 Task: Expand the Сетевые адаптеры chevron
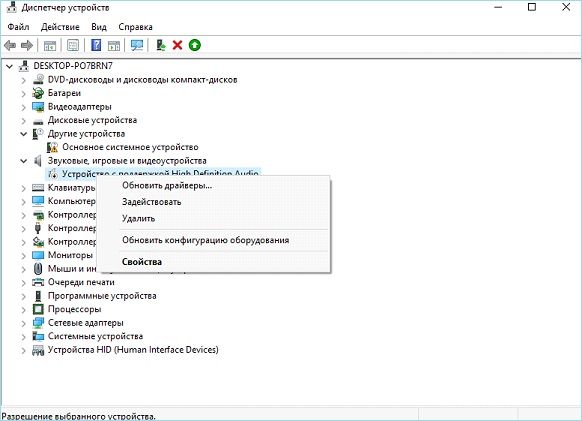point(23,323)
